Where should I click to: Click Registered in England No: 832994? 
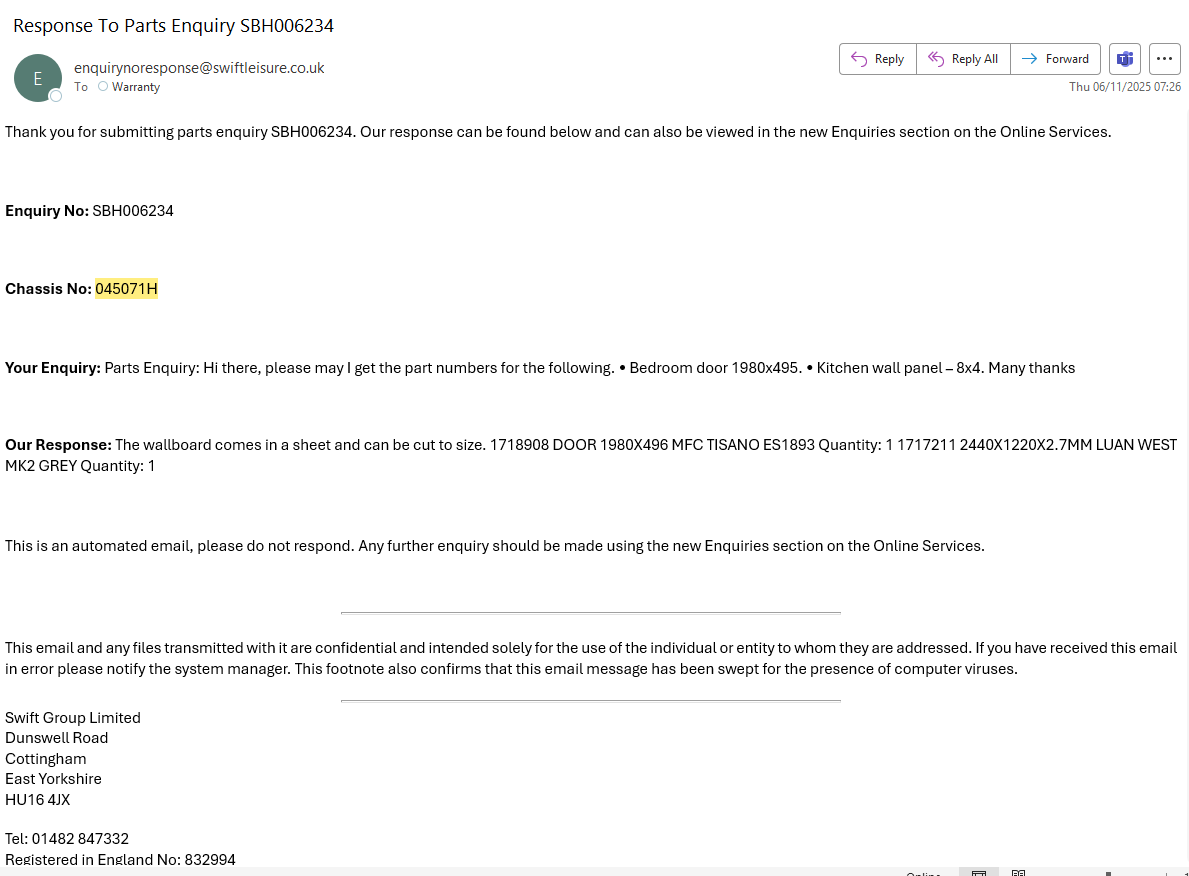[121, 859]
